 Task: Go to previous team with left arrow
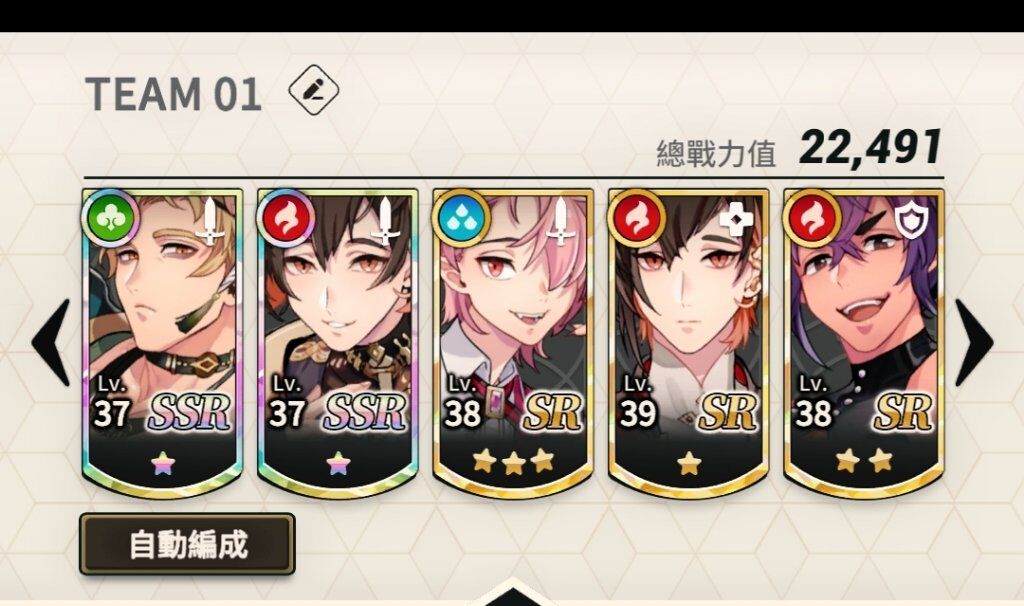52,342
